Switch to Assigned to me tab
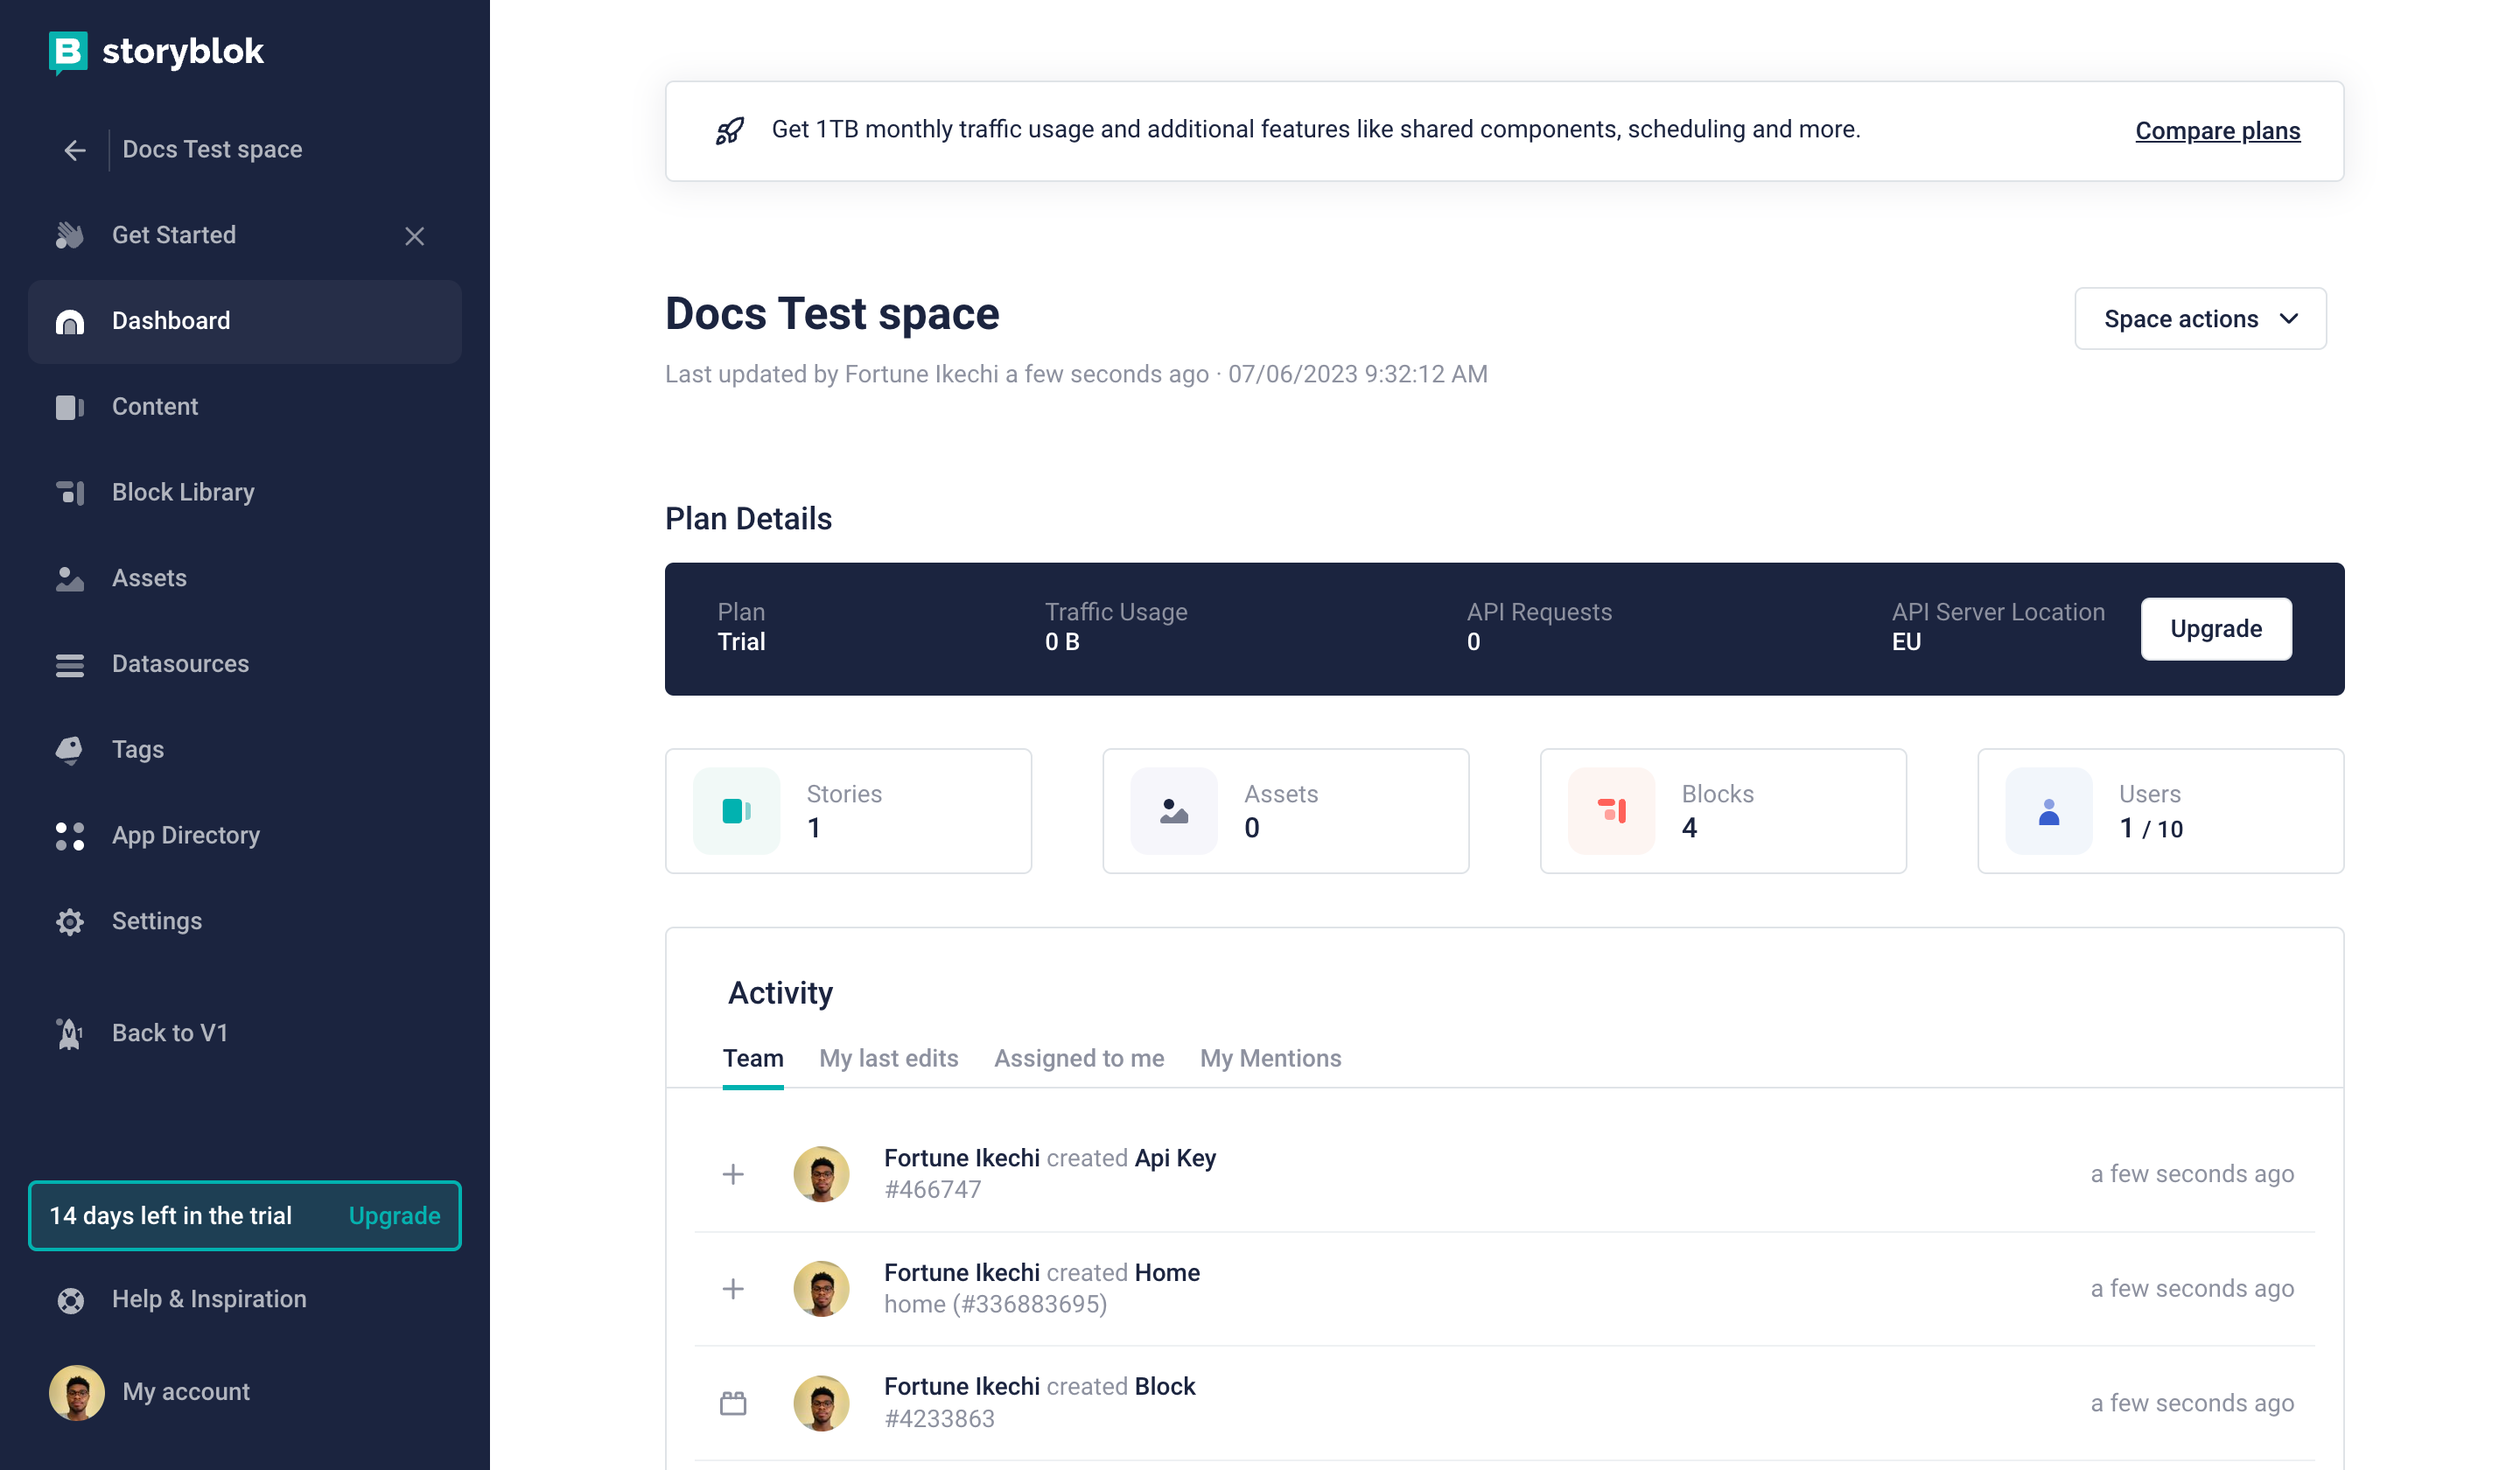The width and height of the screenshot is (2520, 1470). tap(1079, 1059)
